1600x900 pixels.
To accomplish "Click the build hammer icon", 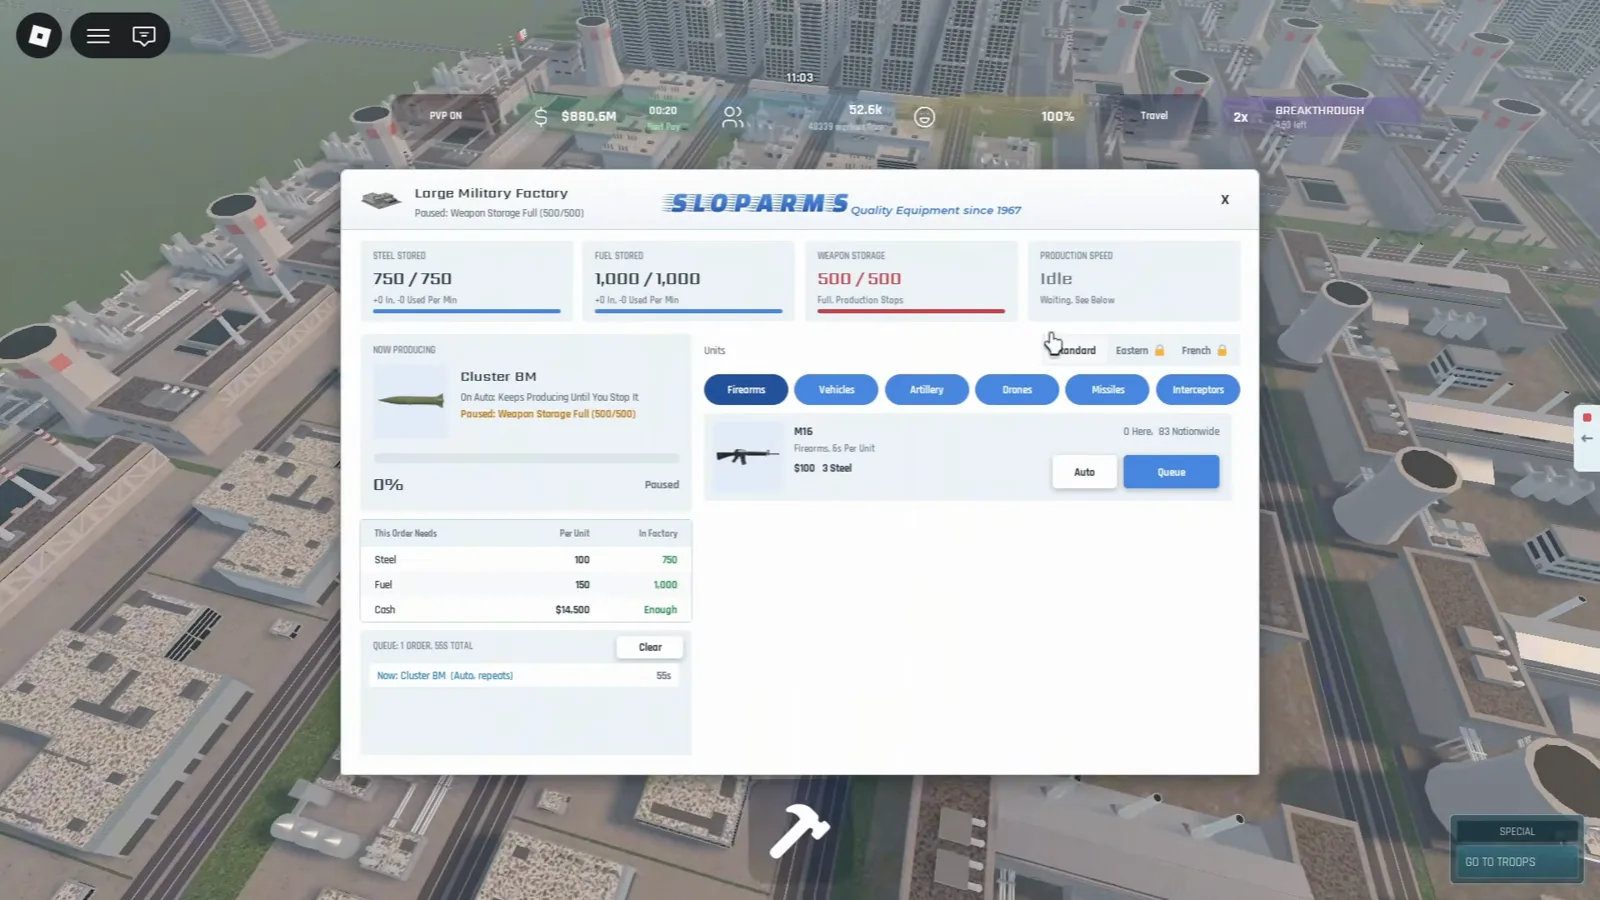I will click(x=799, y=830).
